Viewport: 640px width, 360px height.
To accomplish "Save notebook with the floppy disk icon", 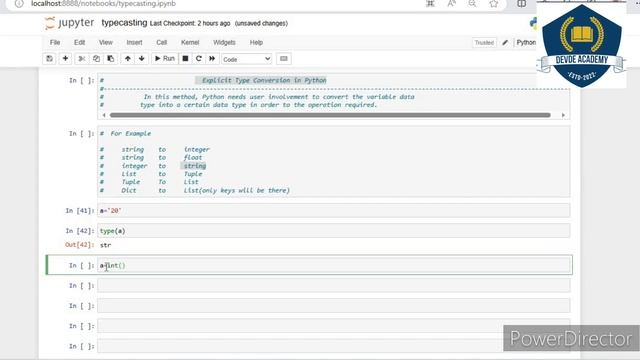I will point(49,59).
